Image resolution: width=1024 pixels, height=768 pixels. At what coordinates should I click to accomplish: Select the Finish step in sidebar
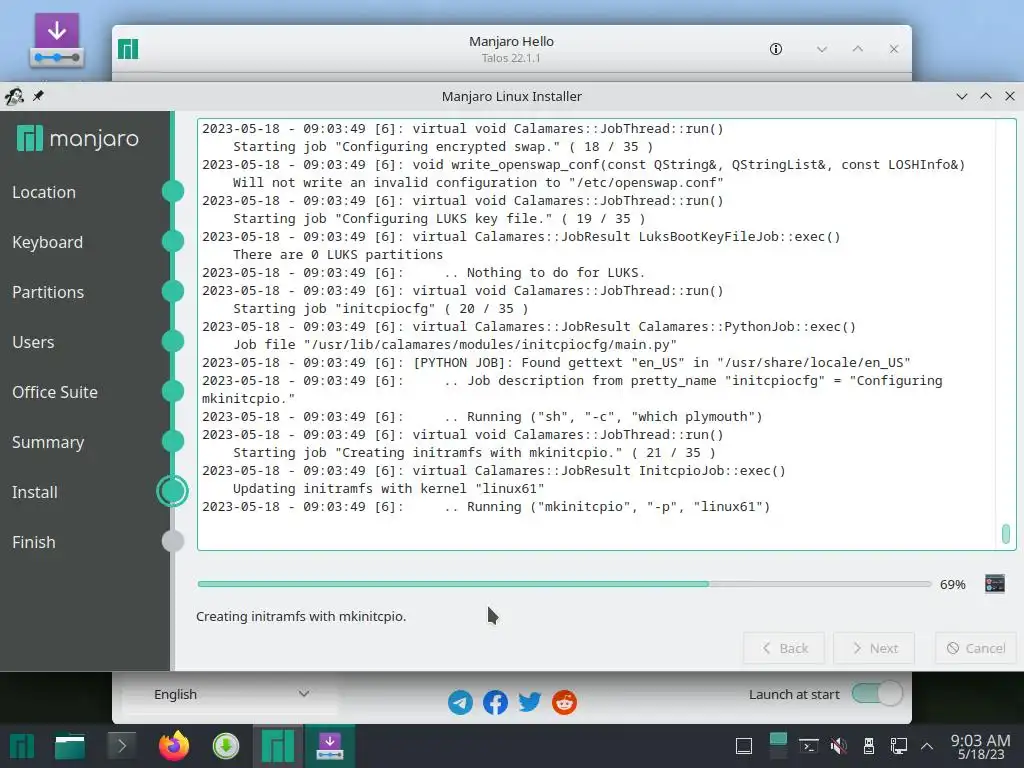click(x=33, y=542)
